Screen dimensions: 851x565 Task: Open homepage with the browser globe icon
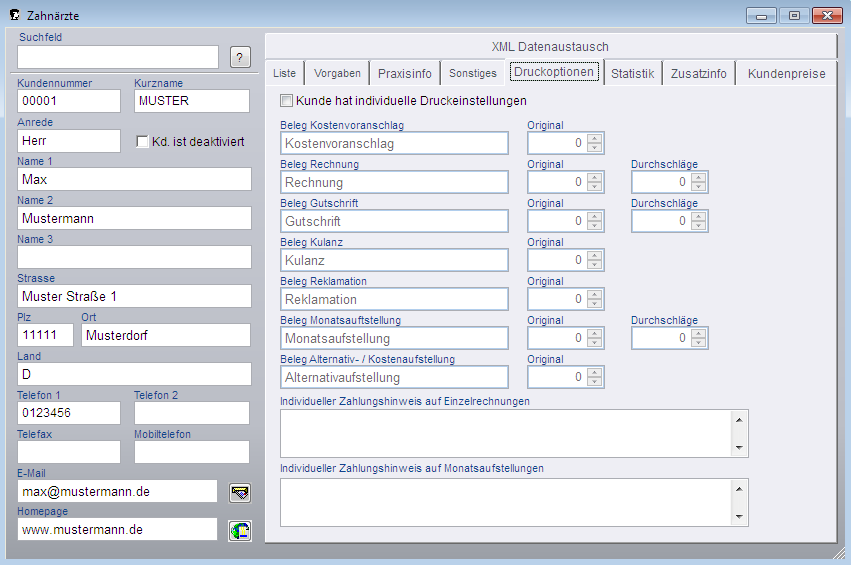click(x=240, y=530)
